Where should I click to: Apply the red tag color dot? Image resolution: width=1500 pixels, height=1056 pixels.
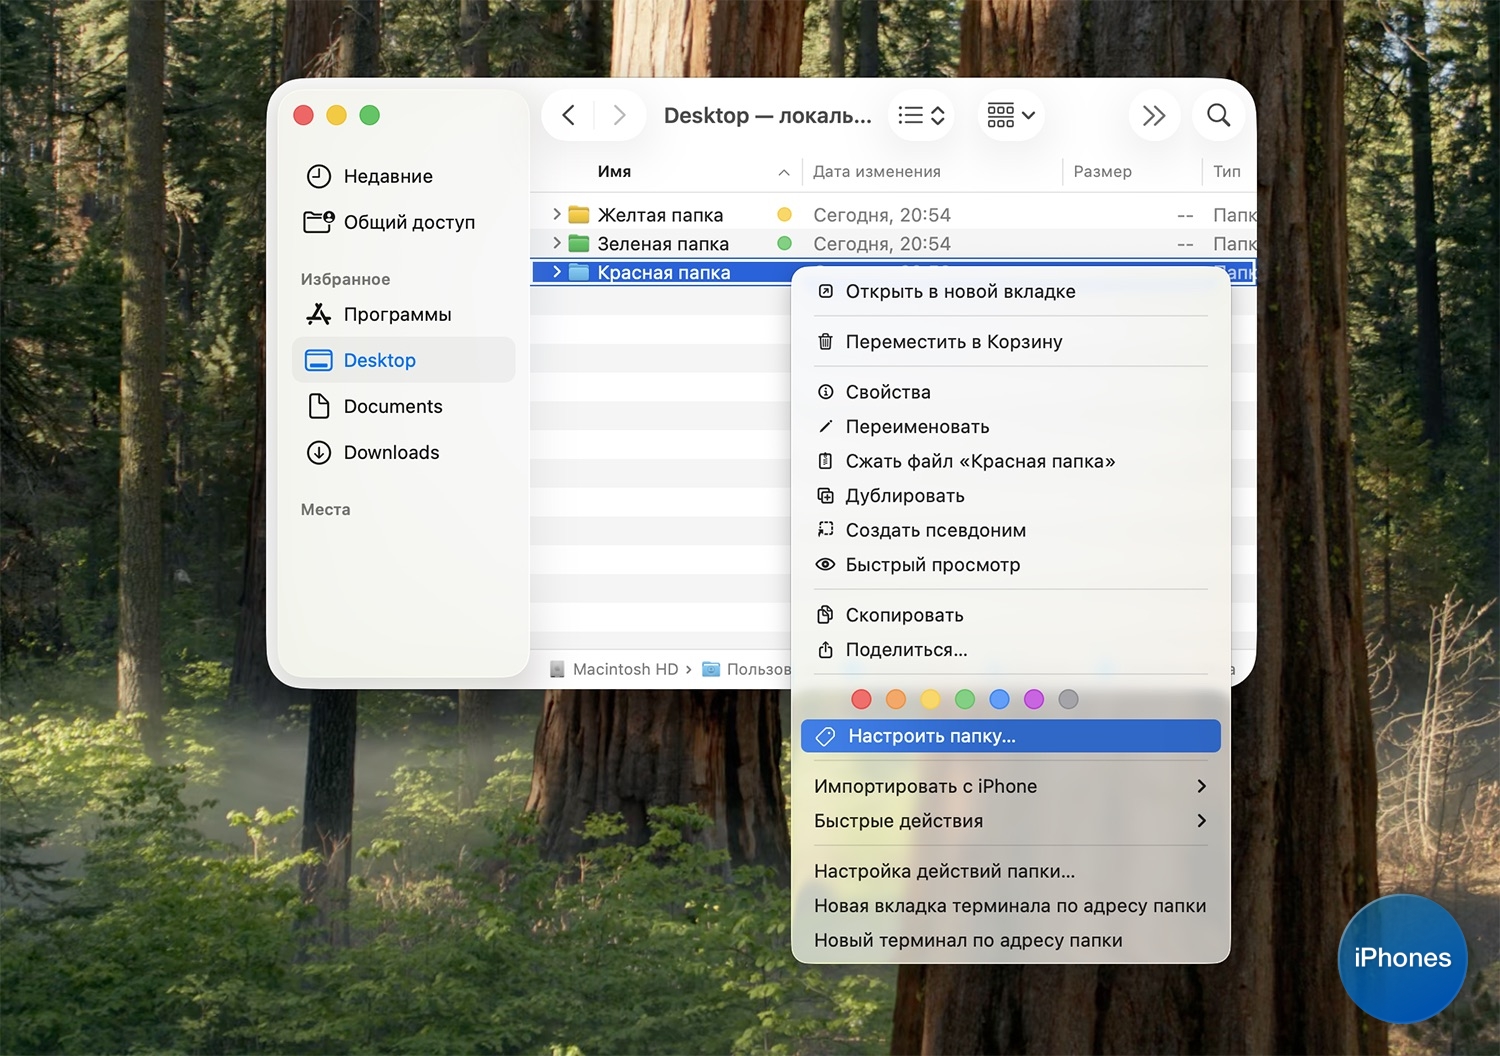point(861,699)
